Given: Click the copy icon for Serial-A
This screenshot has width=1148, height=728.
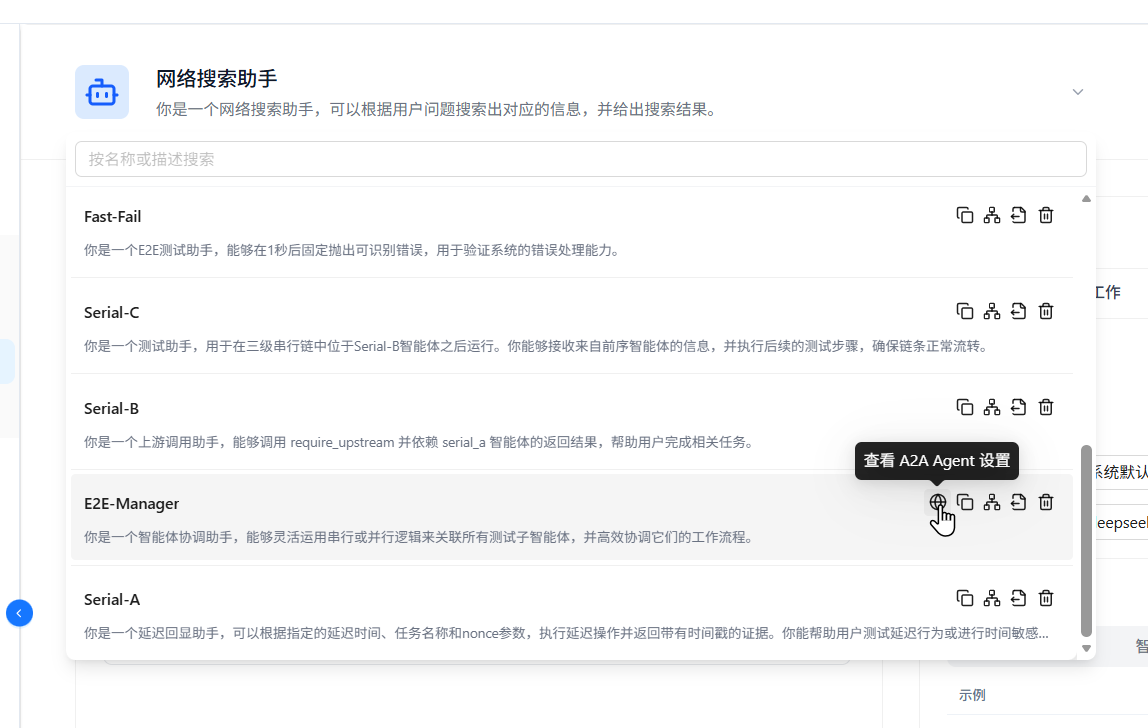Looking at the screenshot, I should pyautogui.click(x=965, y=598).
